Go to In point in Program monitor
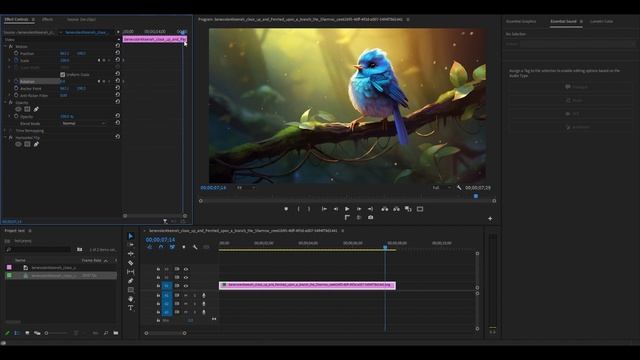The height and width of the screenshot is (360, 640). (x=324, y=209)
